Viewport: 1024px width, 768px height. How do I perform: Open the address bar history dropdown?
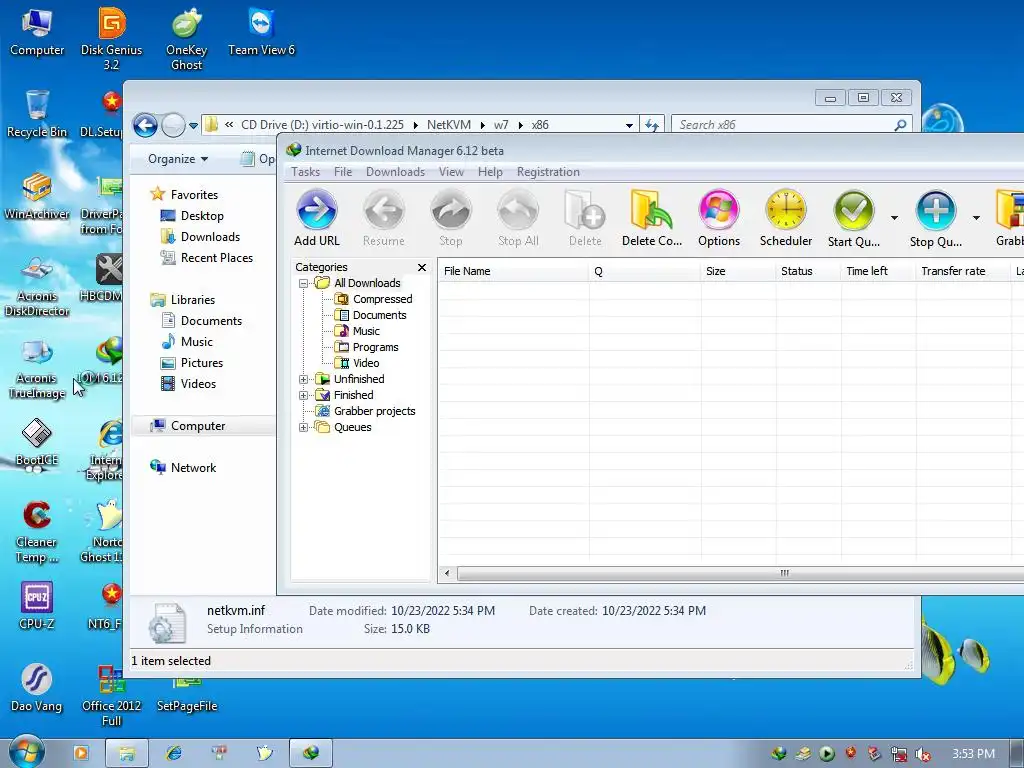[x=629, y=125]
